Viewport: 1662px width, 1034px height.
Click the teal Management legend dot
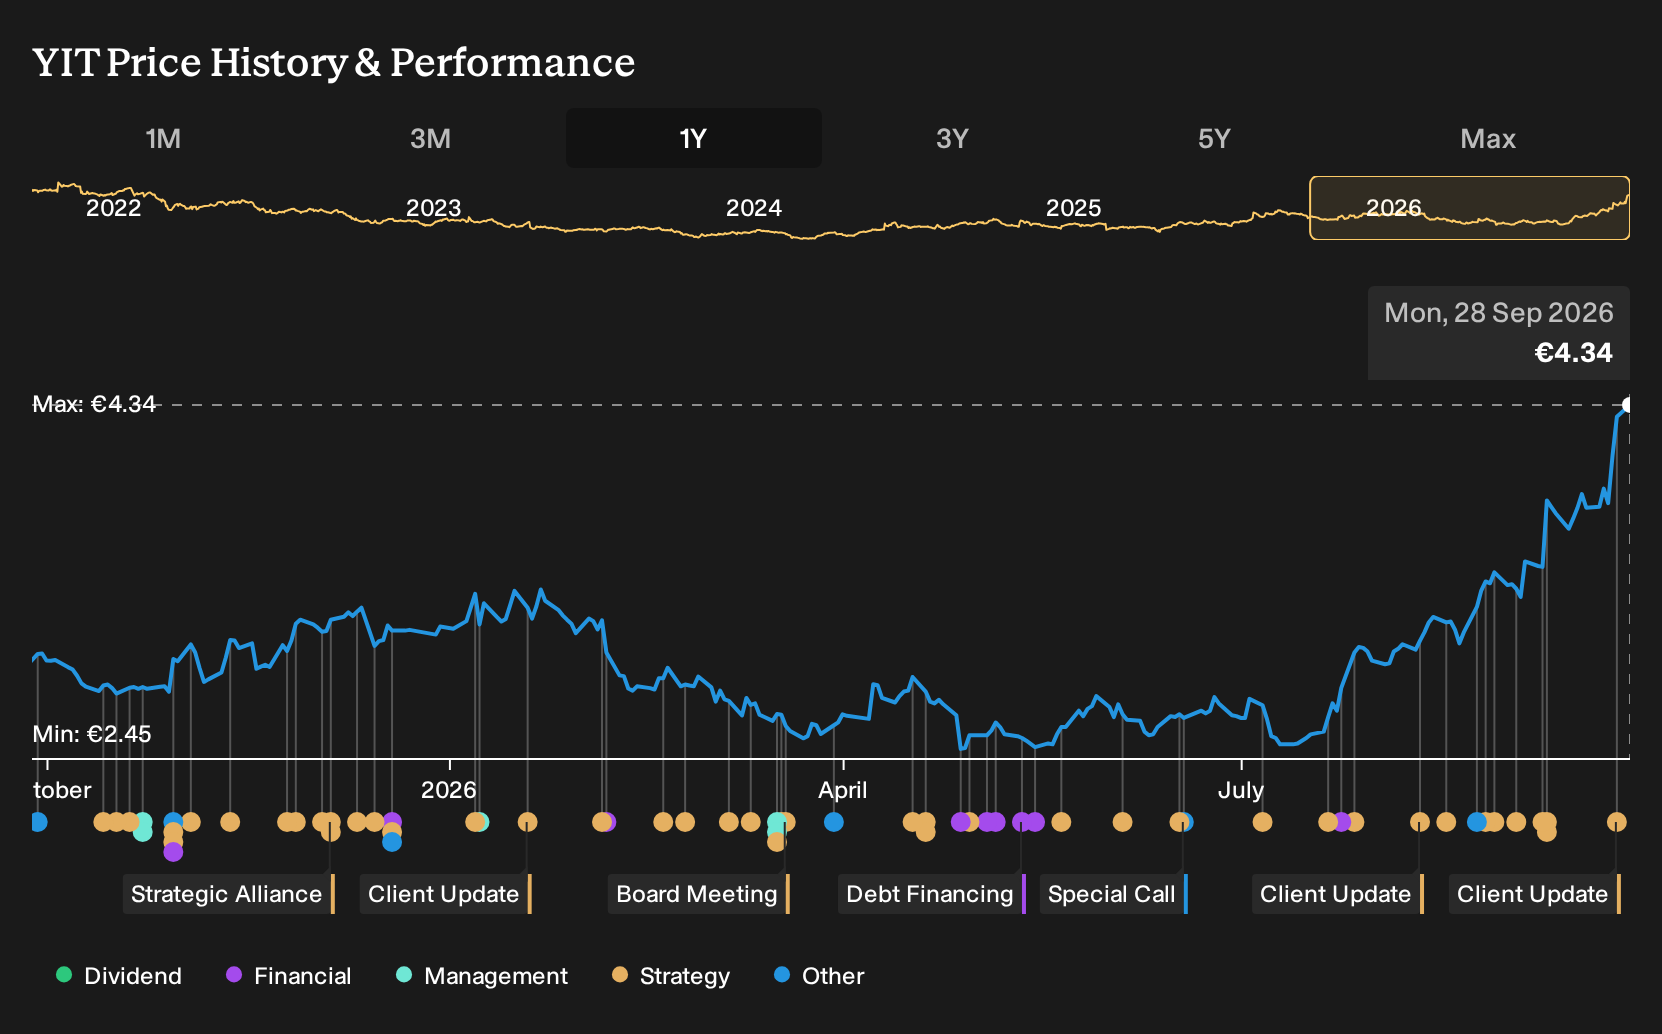[404, 975]
